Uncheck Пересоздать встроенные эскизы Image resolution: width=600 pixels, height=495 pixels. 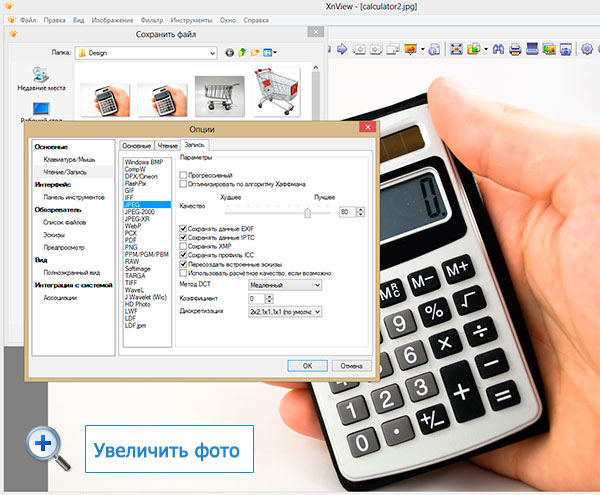(x=183, y=264)
